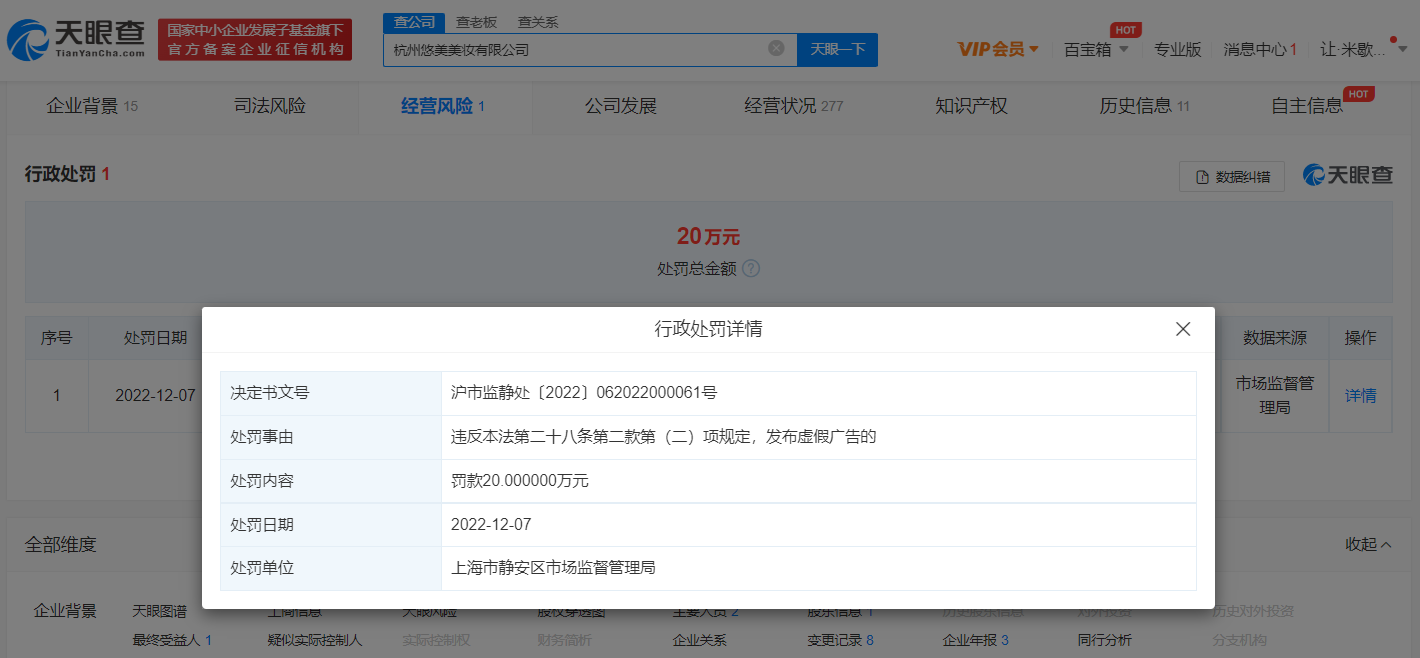Screen dimensions: 1420x658
Task: Switch to the 查关系 search tab
Action: [538, 22]
